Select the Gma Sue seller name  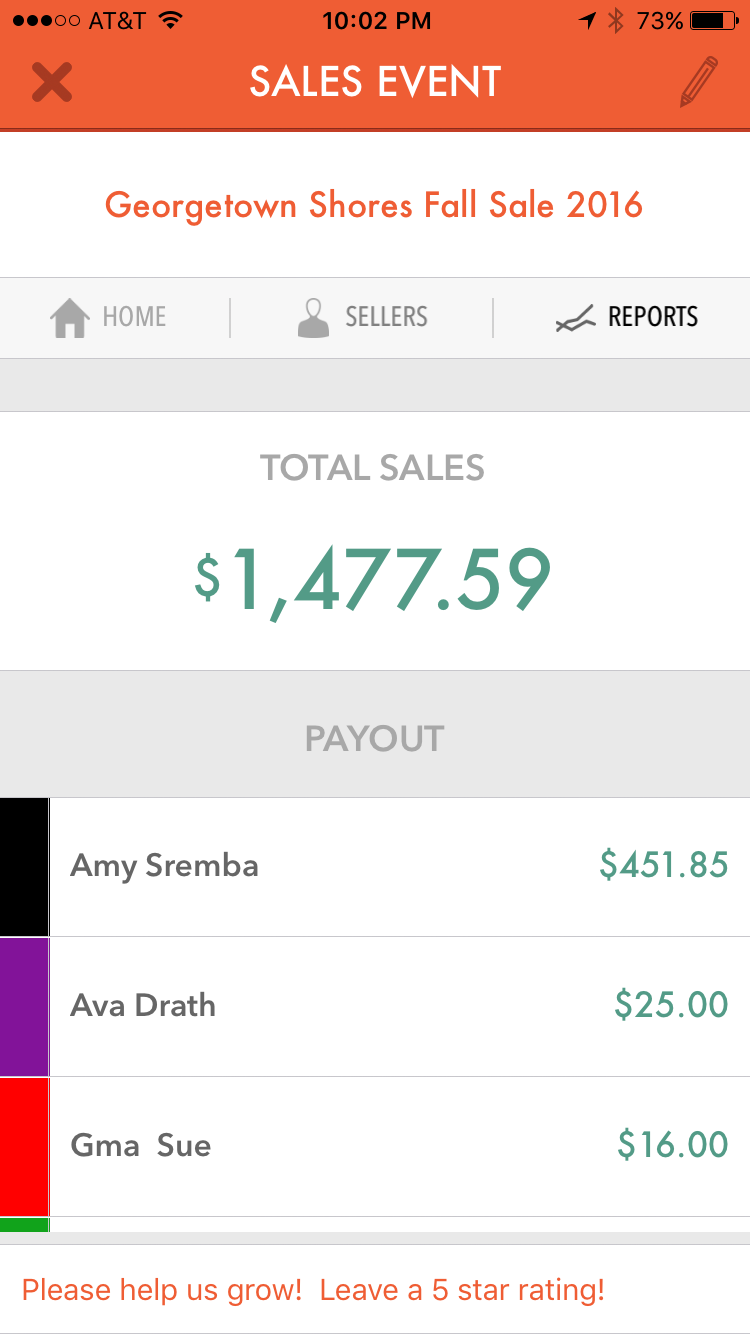[x=141, y=1146]
